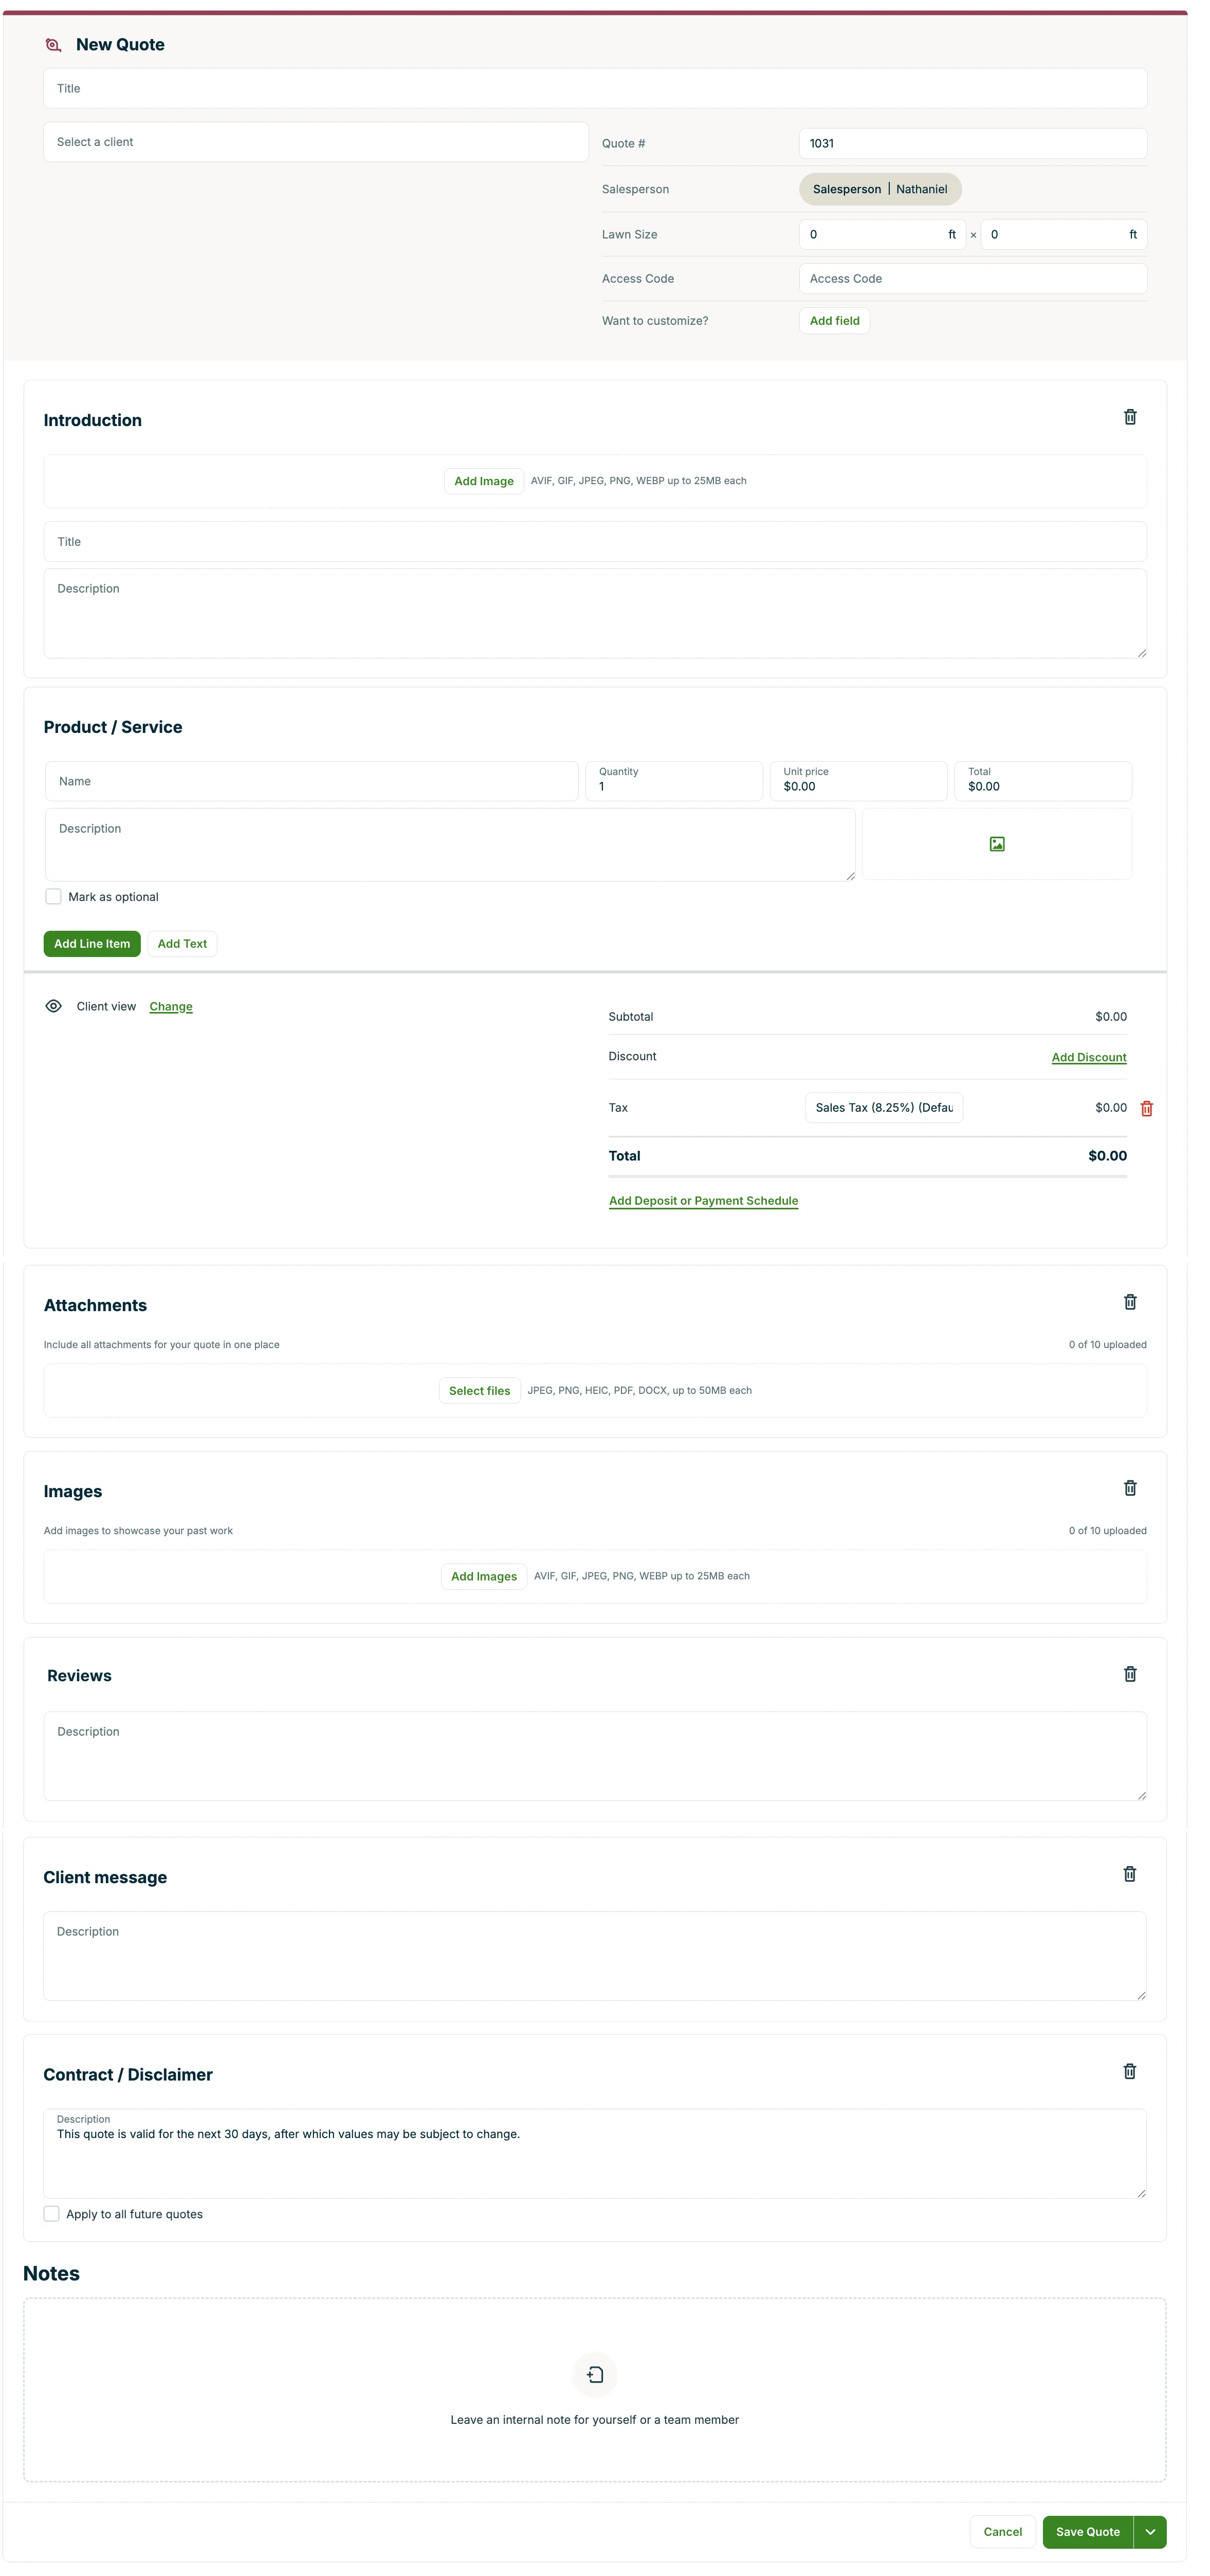
Task: Open the Sales Tax (8.25%) dropdown
Action: [x=884, y=1108]
